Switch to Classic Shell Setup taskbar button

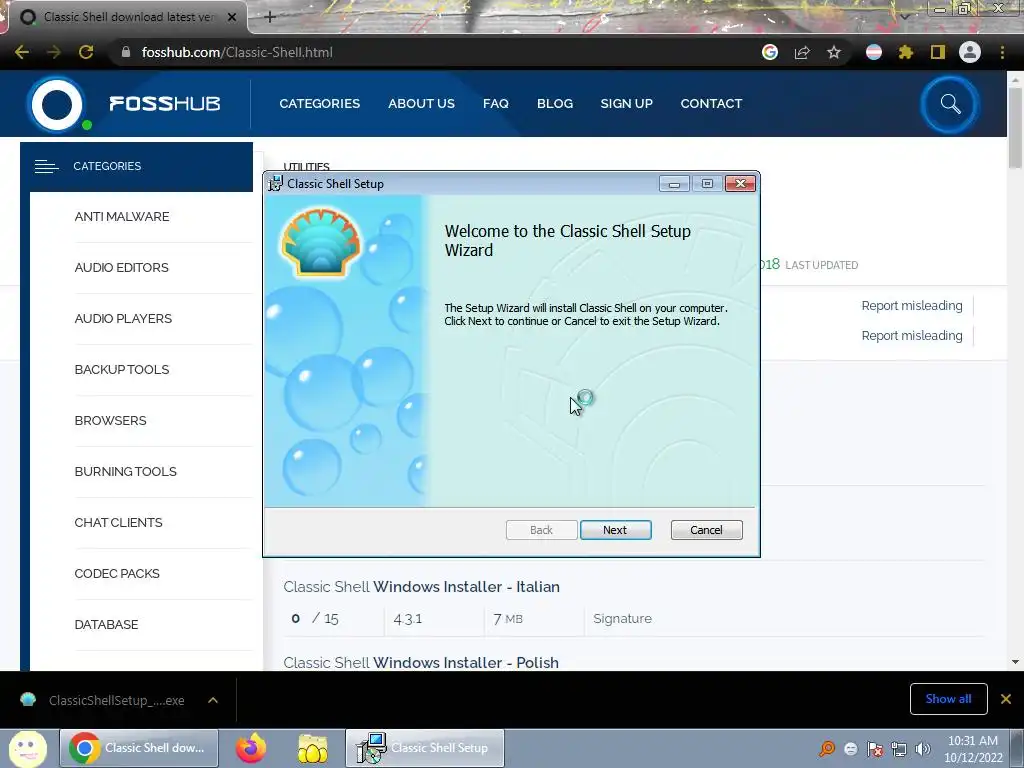424,748
